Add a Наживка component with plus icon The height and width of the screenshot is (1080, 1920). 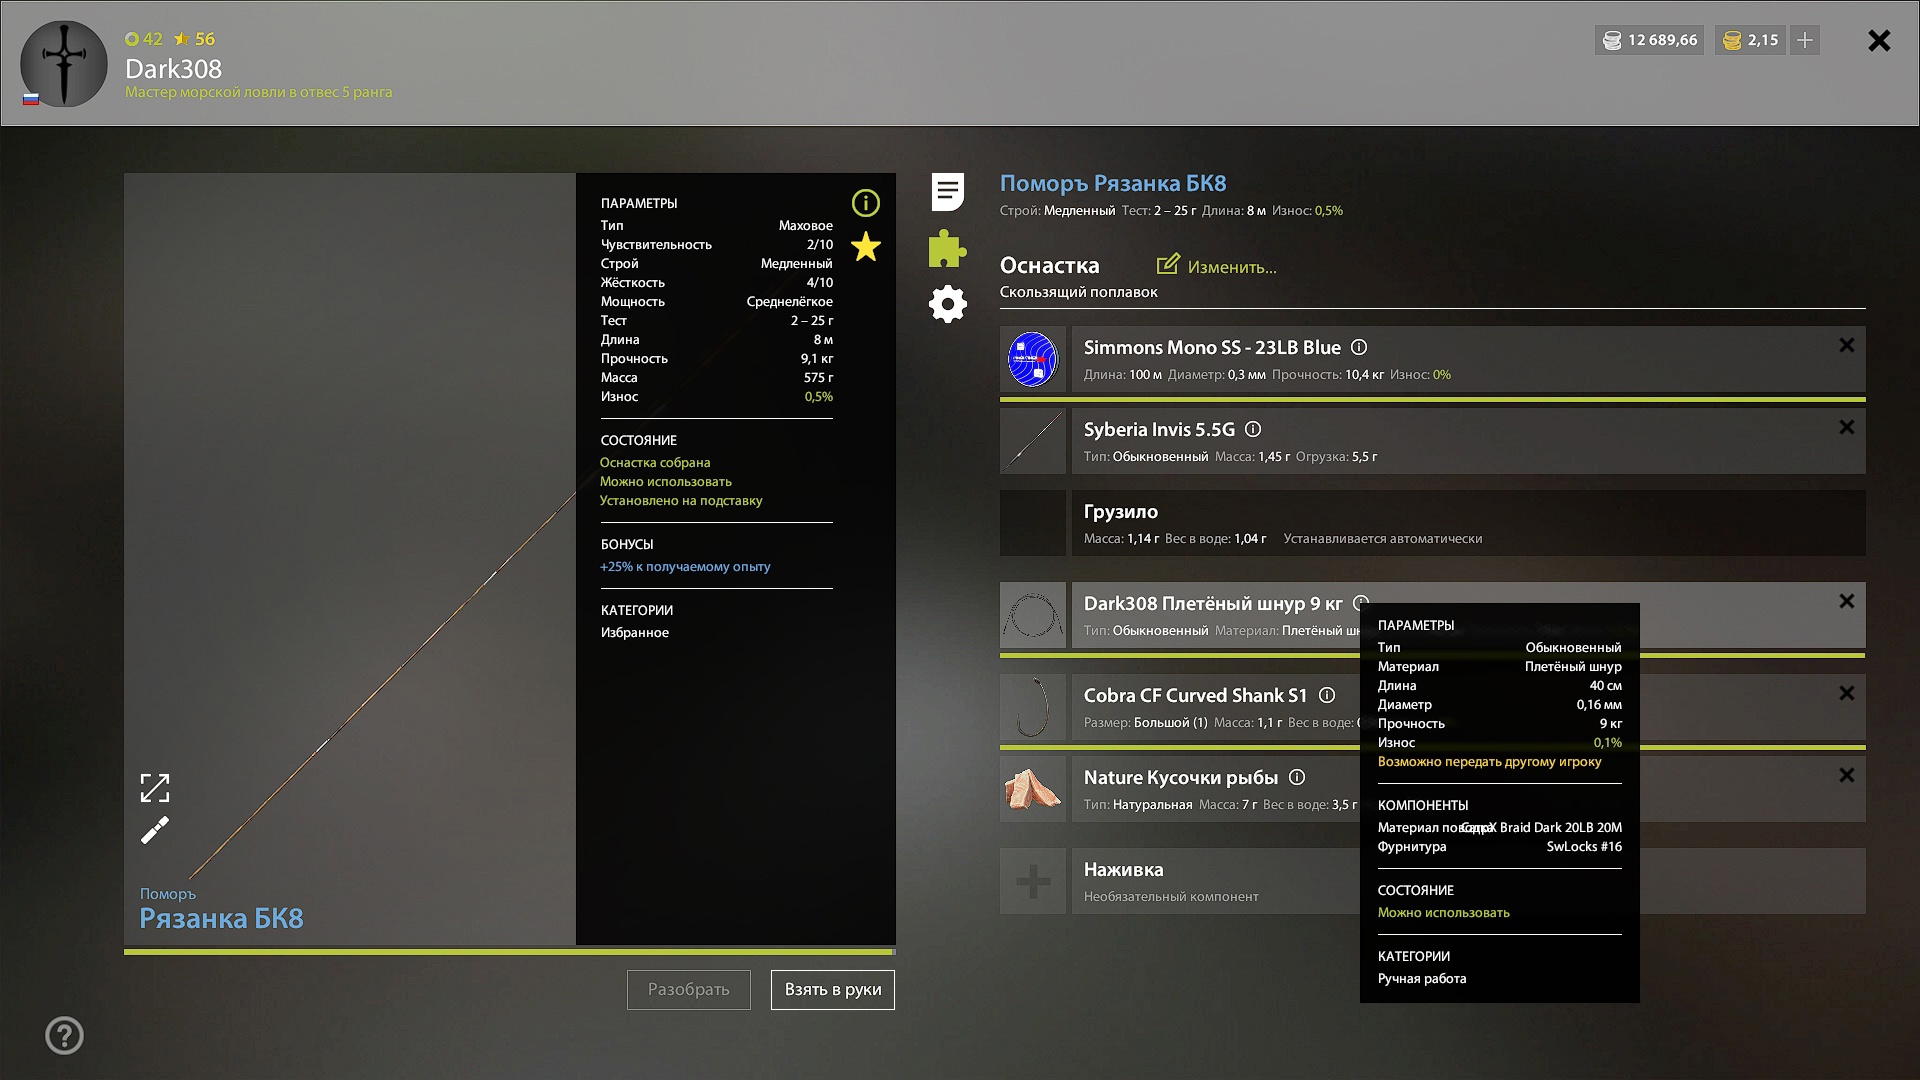click(1033, 881)
